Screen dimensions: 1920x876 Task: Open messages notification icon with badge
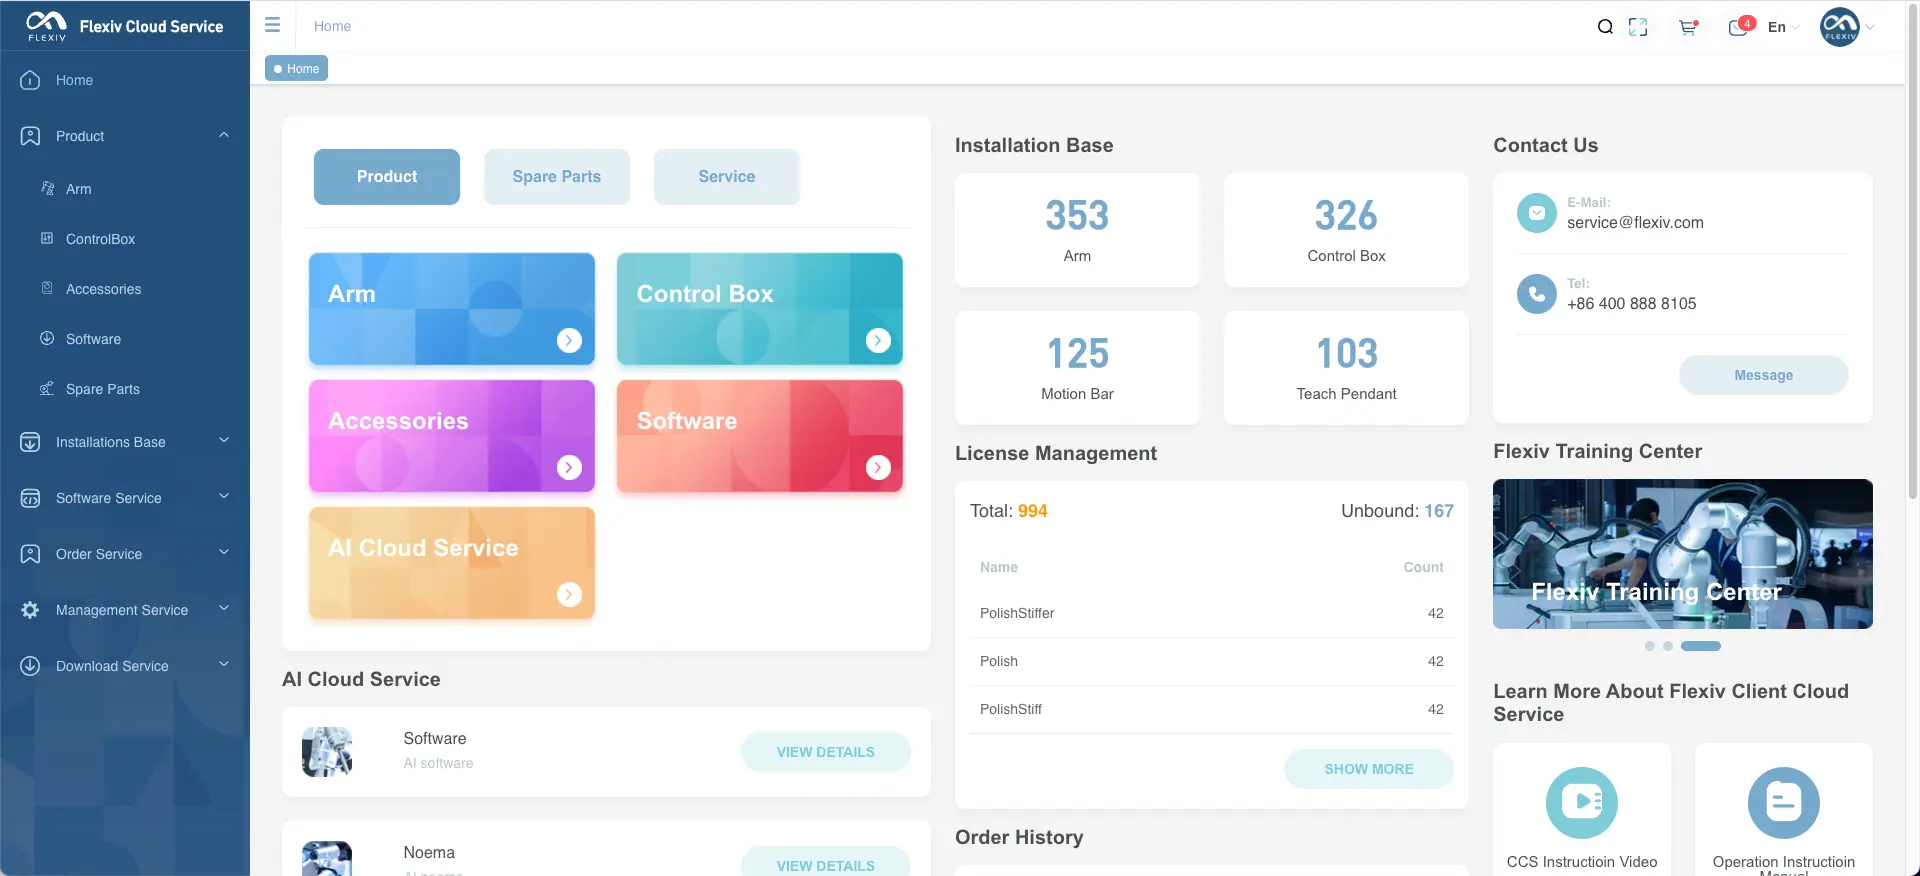1740,26
